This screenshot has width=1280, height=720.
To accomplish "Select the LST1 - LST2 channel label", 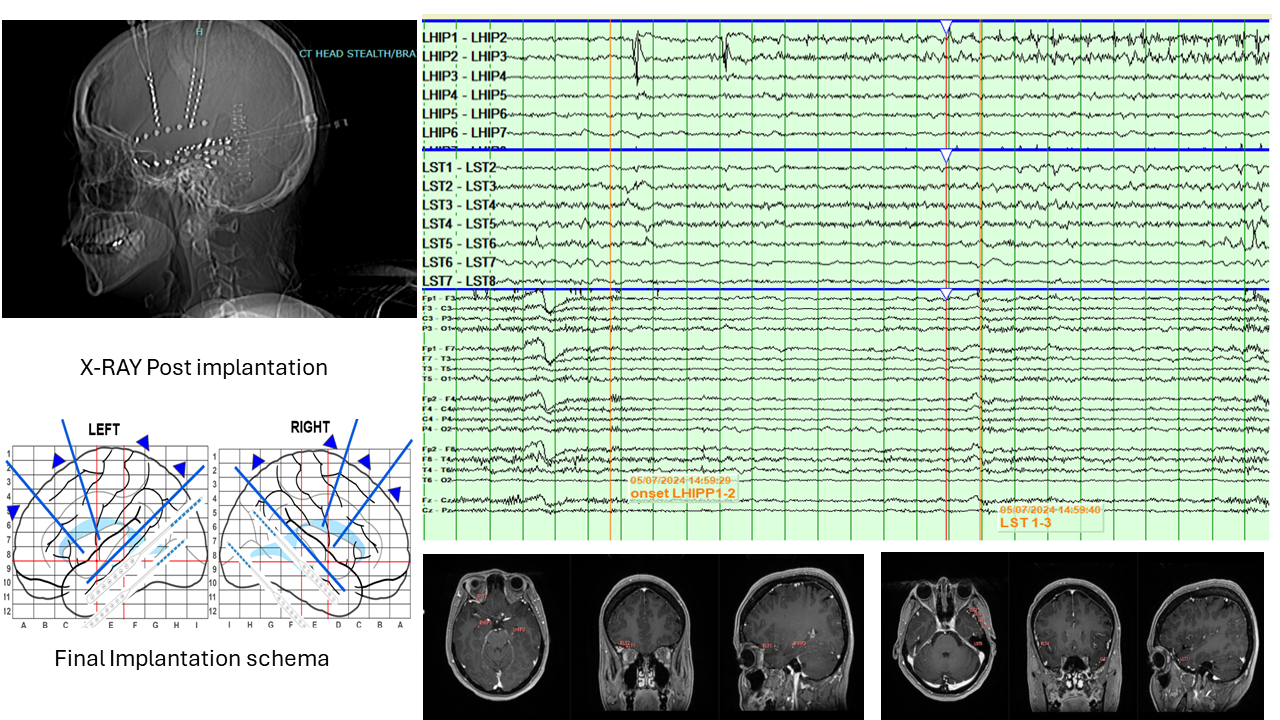I will coord(459,167).
